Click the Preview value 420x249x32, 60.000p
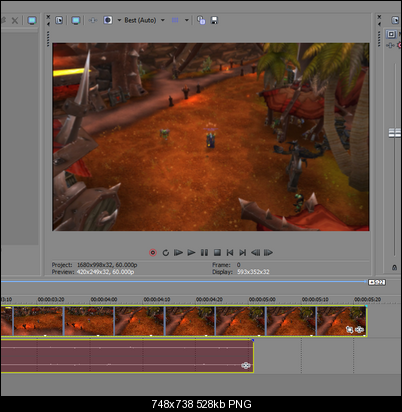The height and width of the screenshot is (412, 402). 105,272
